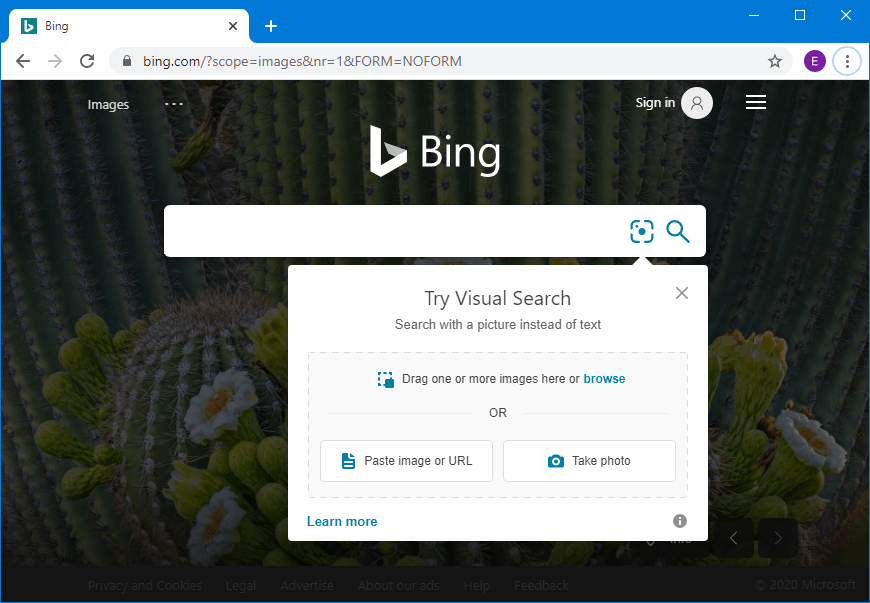The image size is (870, 603).
Task: Click the Bing logo
Action: coord(436,151)
